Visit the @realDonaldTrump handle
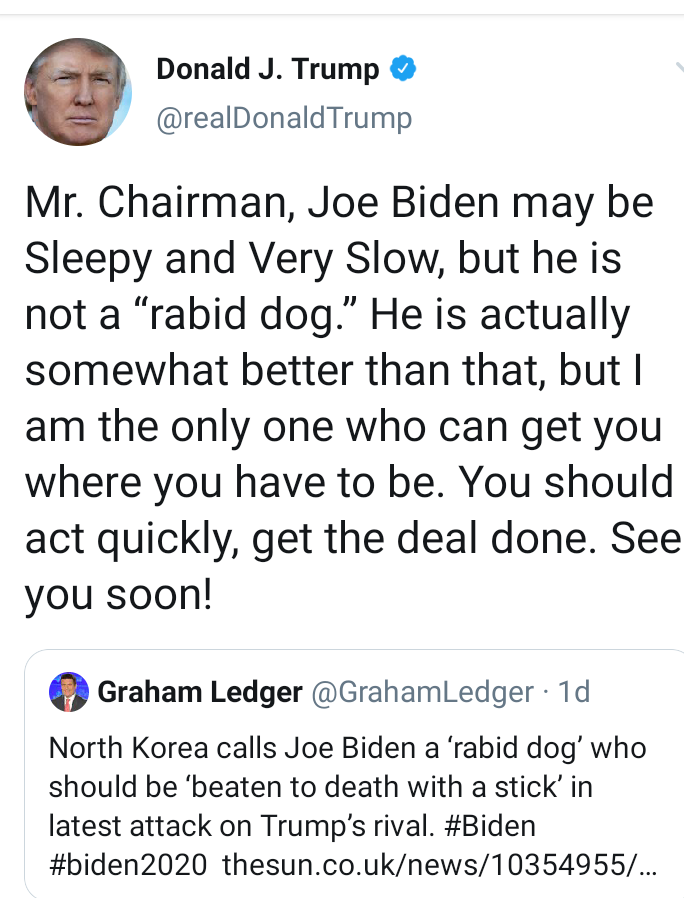 [284, 119]
